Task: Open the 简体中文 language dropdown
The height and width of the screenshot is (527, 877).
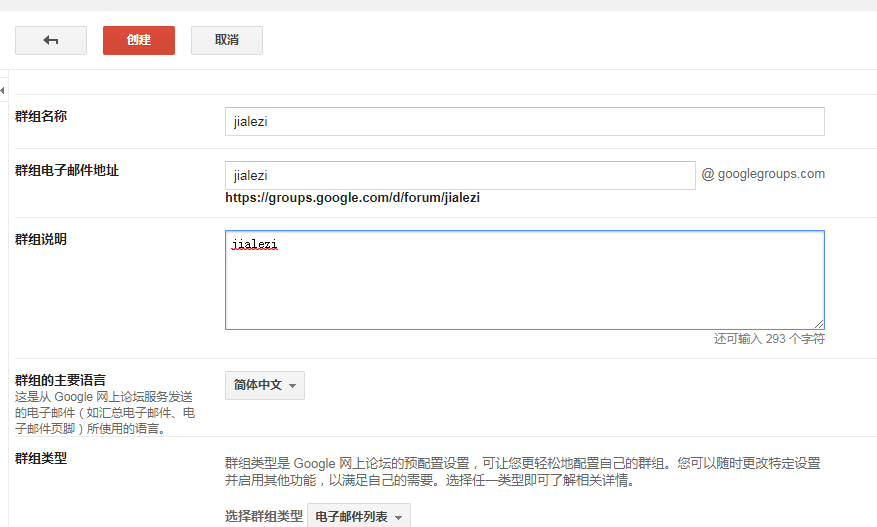Action: 265,385
